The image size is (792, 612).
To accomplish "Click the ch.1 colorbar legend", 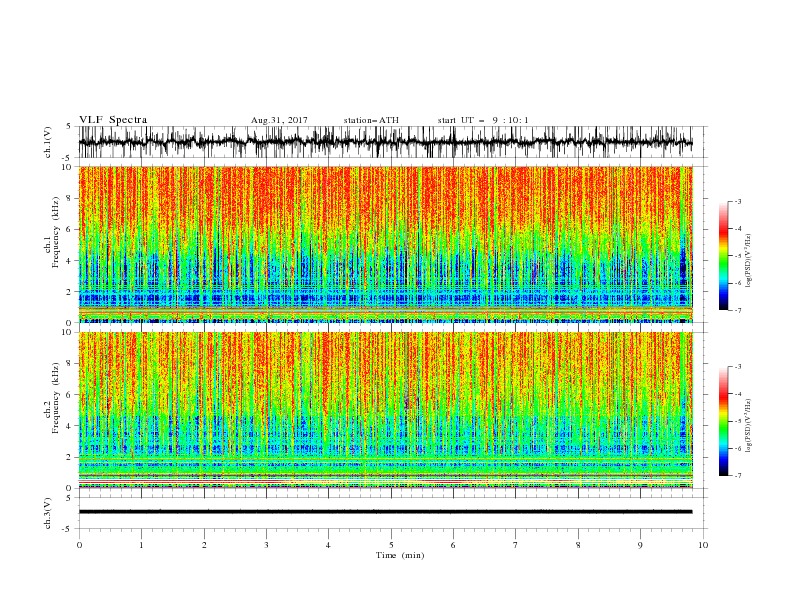I will click(x=723, y=256).
